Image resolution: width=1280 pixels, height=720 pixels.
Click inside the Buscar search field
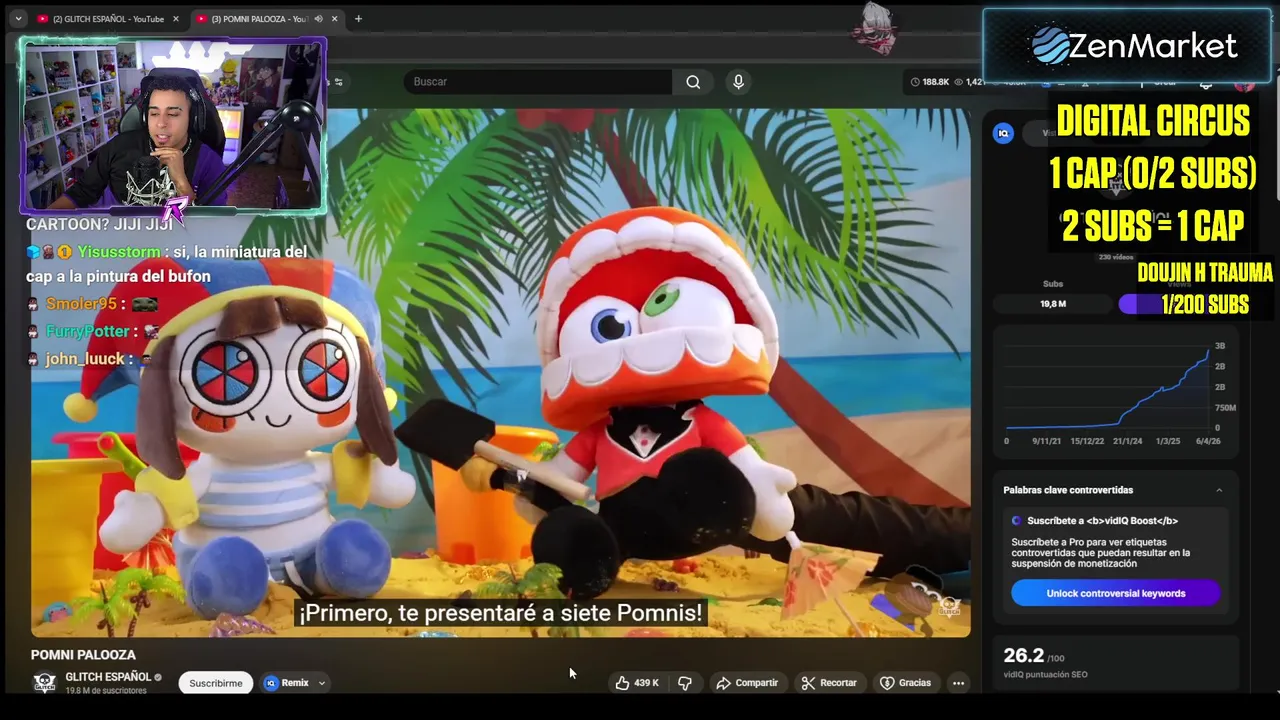(x=540, y=82)
